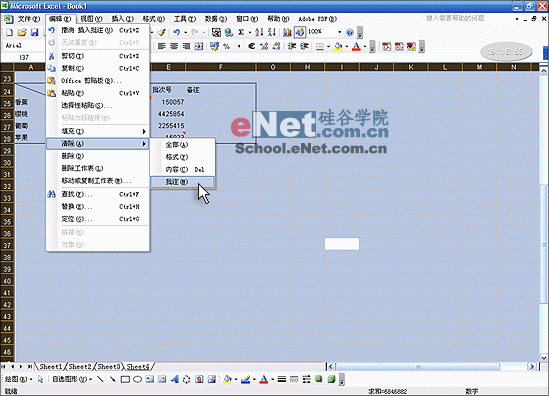549x396 pixels.
Task: Click the increase indent icon
Action: 304,46
